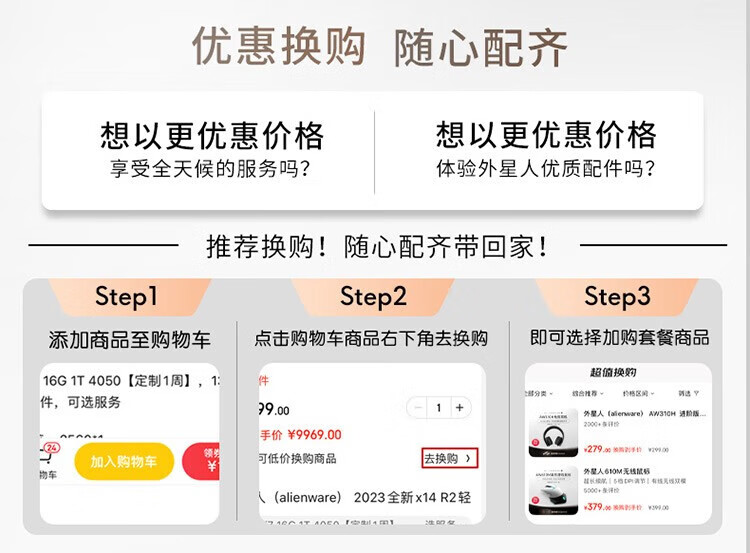Screen dimensions: 750x553
Task: Click the 去换购 link with arrow
Action: (x=449, y=458)
